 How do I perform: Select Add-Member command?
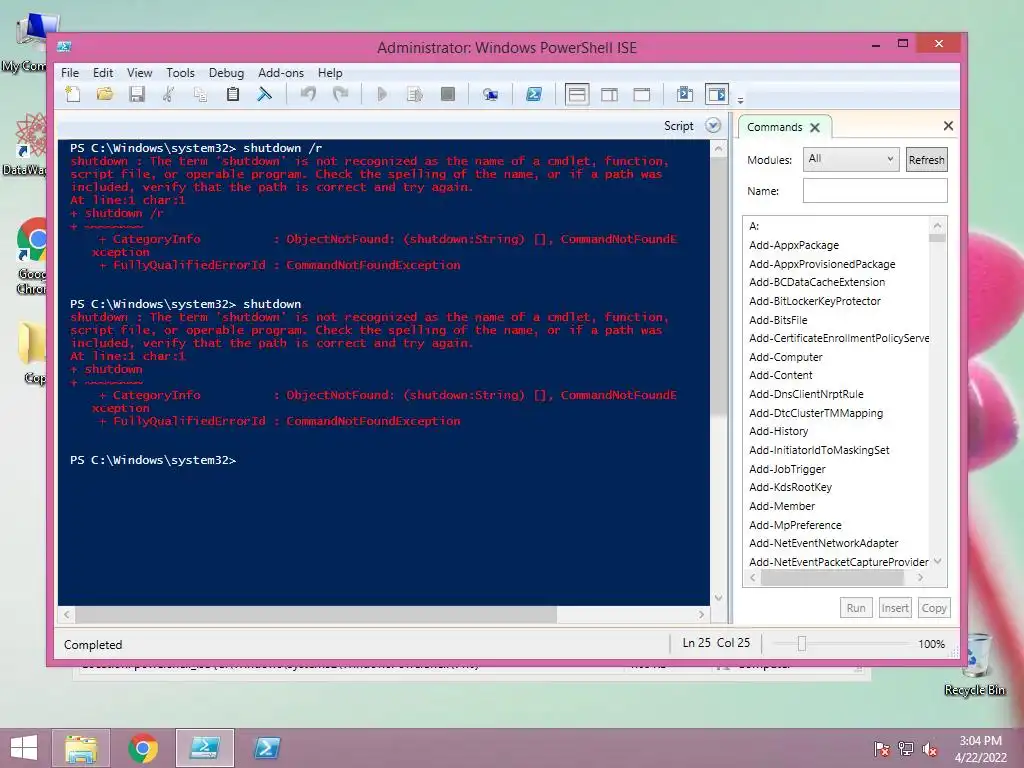[782, 506]
